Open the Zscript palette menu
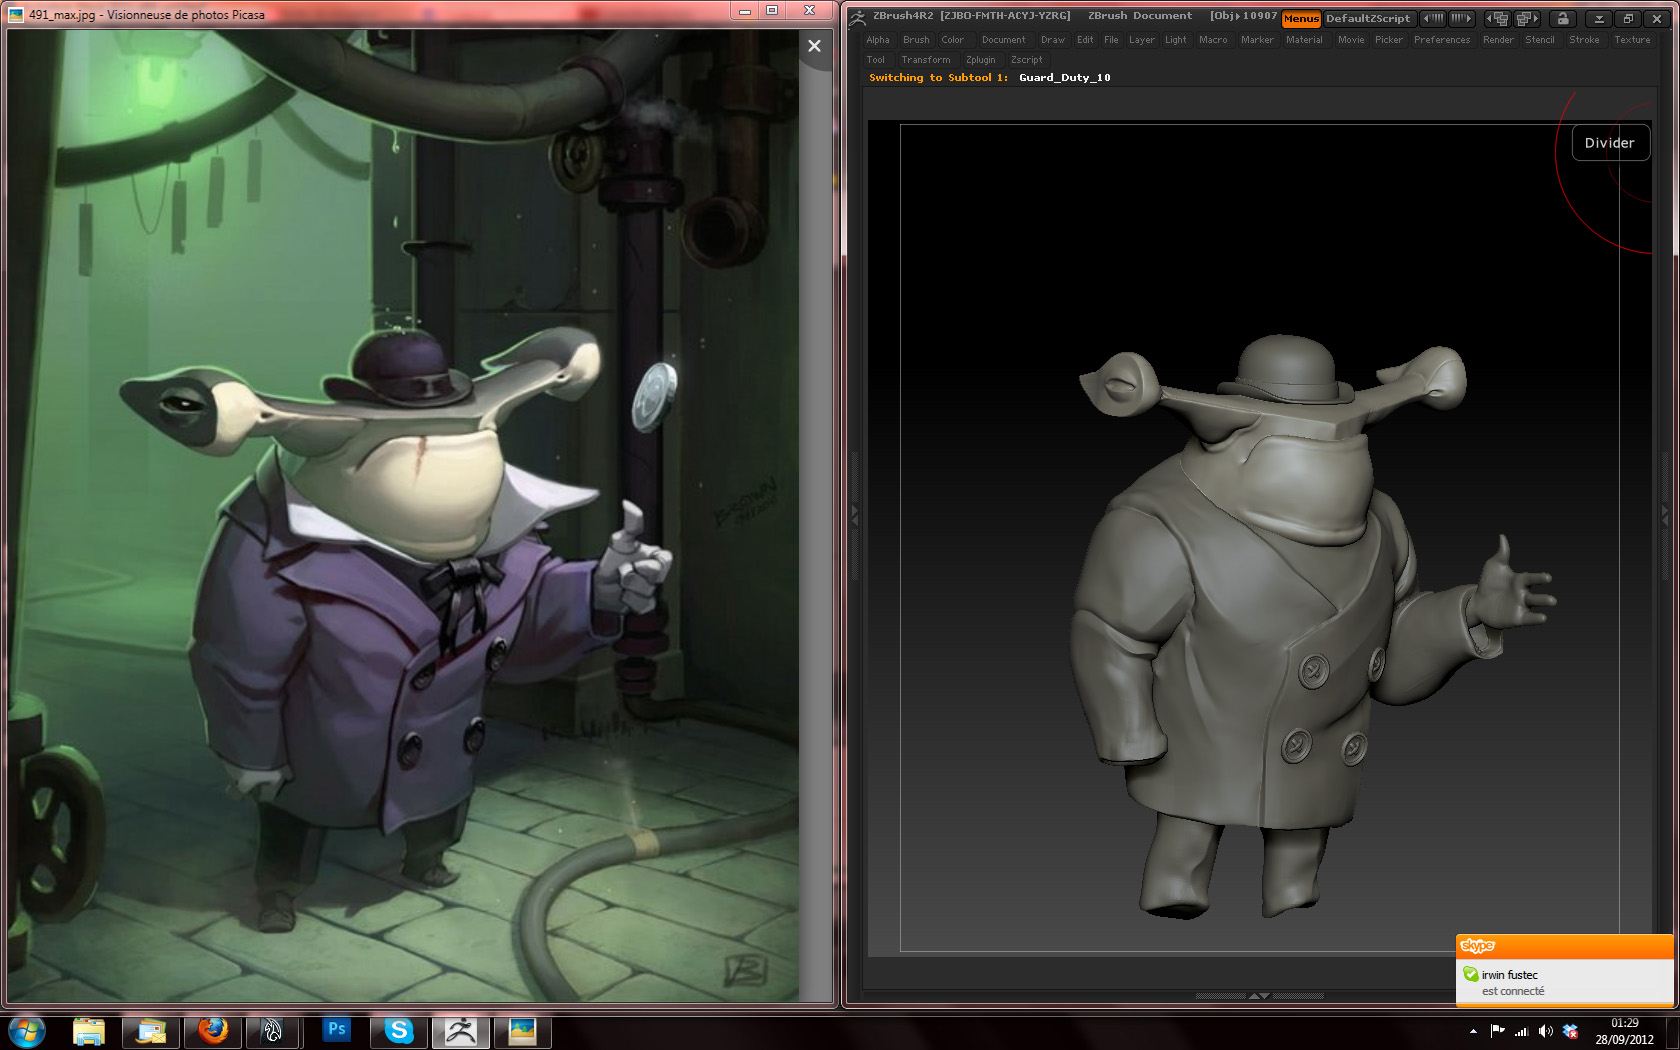The width and height of the screenshot is (1680, 1050). [1027, 60]
